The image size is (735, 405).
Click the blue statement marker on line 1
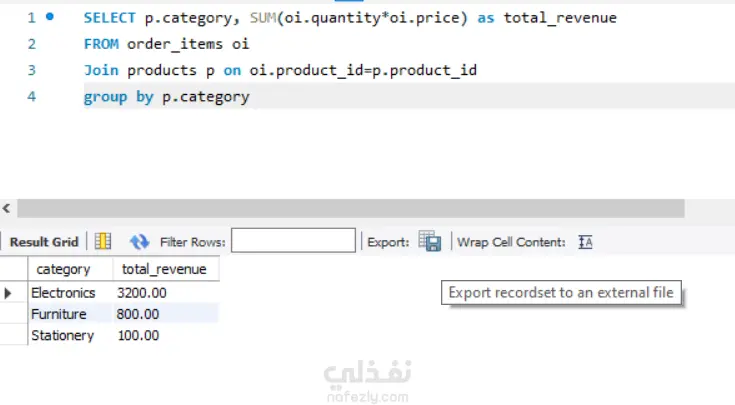click(50, 17)
